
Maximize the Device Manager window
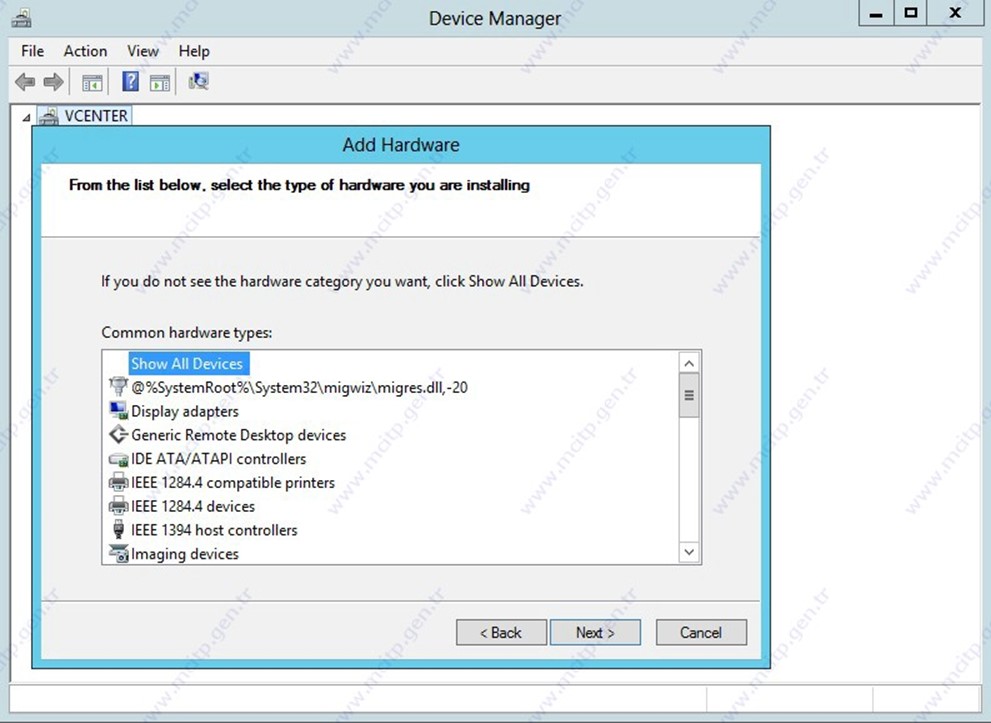(x=911, y=13)
